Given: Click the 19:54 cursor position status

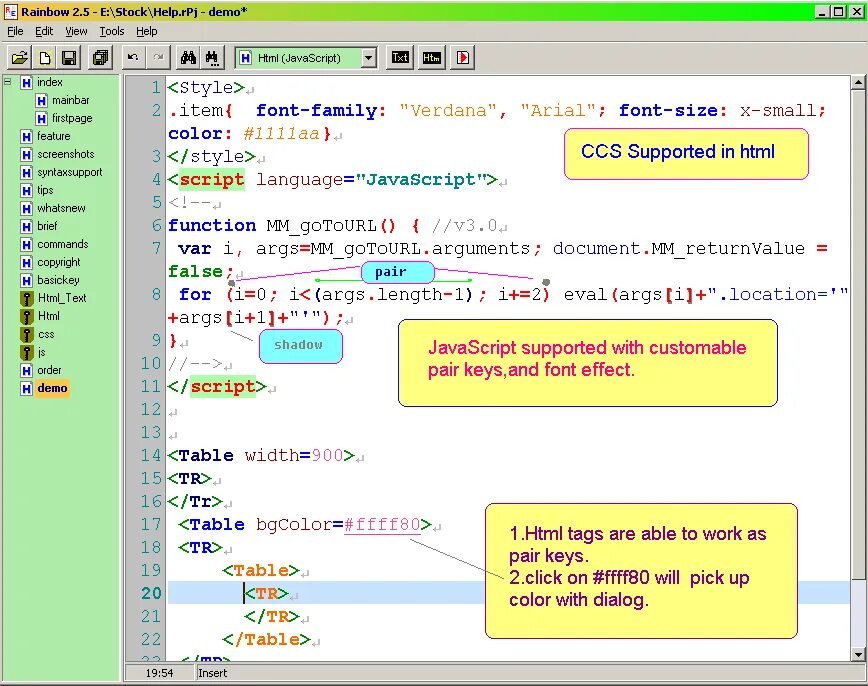Looking at the screenshot, I should pyautogui.click(x=159, y=673).
